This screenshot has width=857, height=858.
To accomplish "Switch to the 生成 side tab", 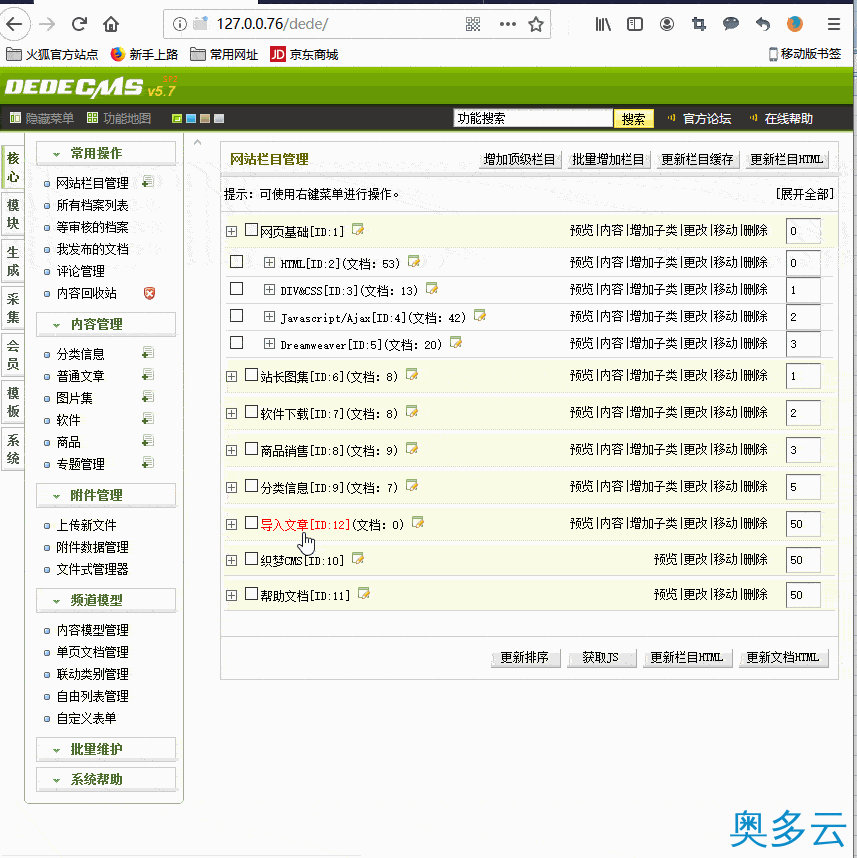I will coord(13,261).
